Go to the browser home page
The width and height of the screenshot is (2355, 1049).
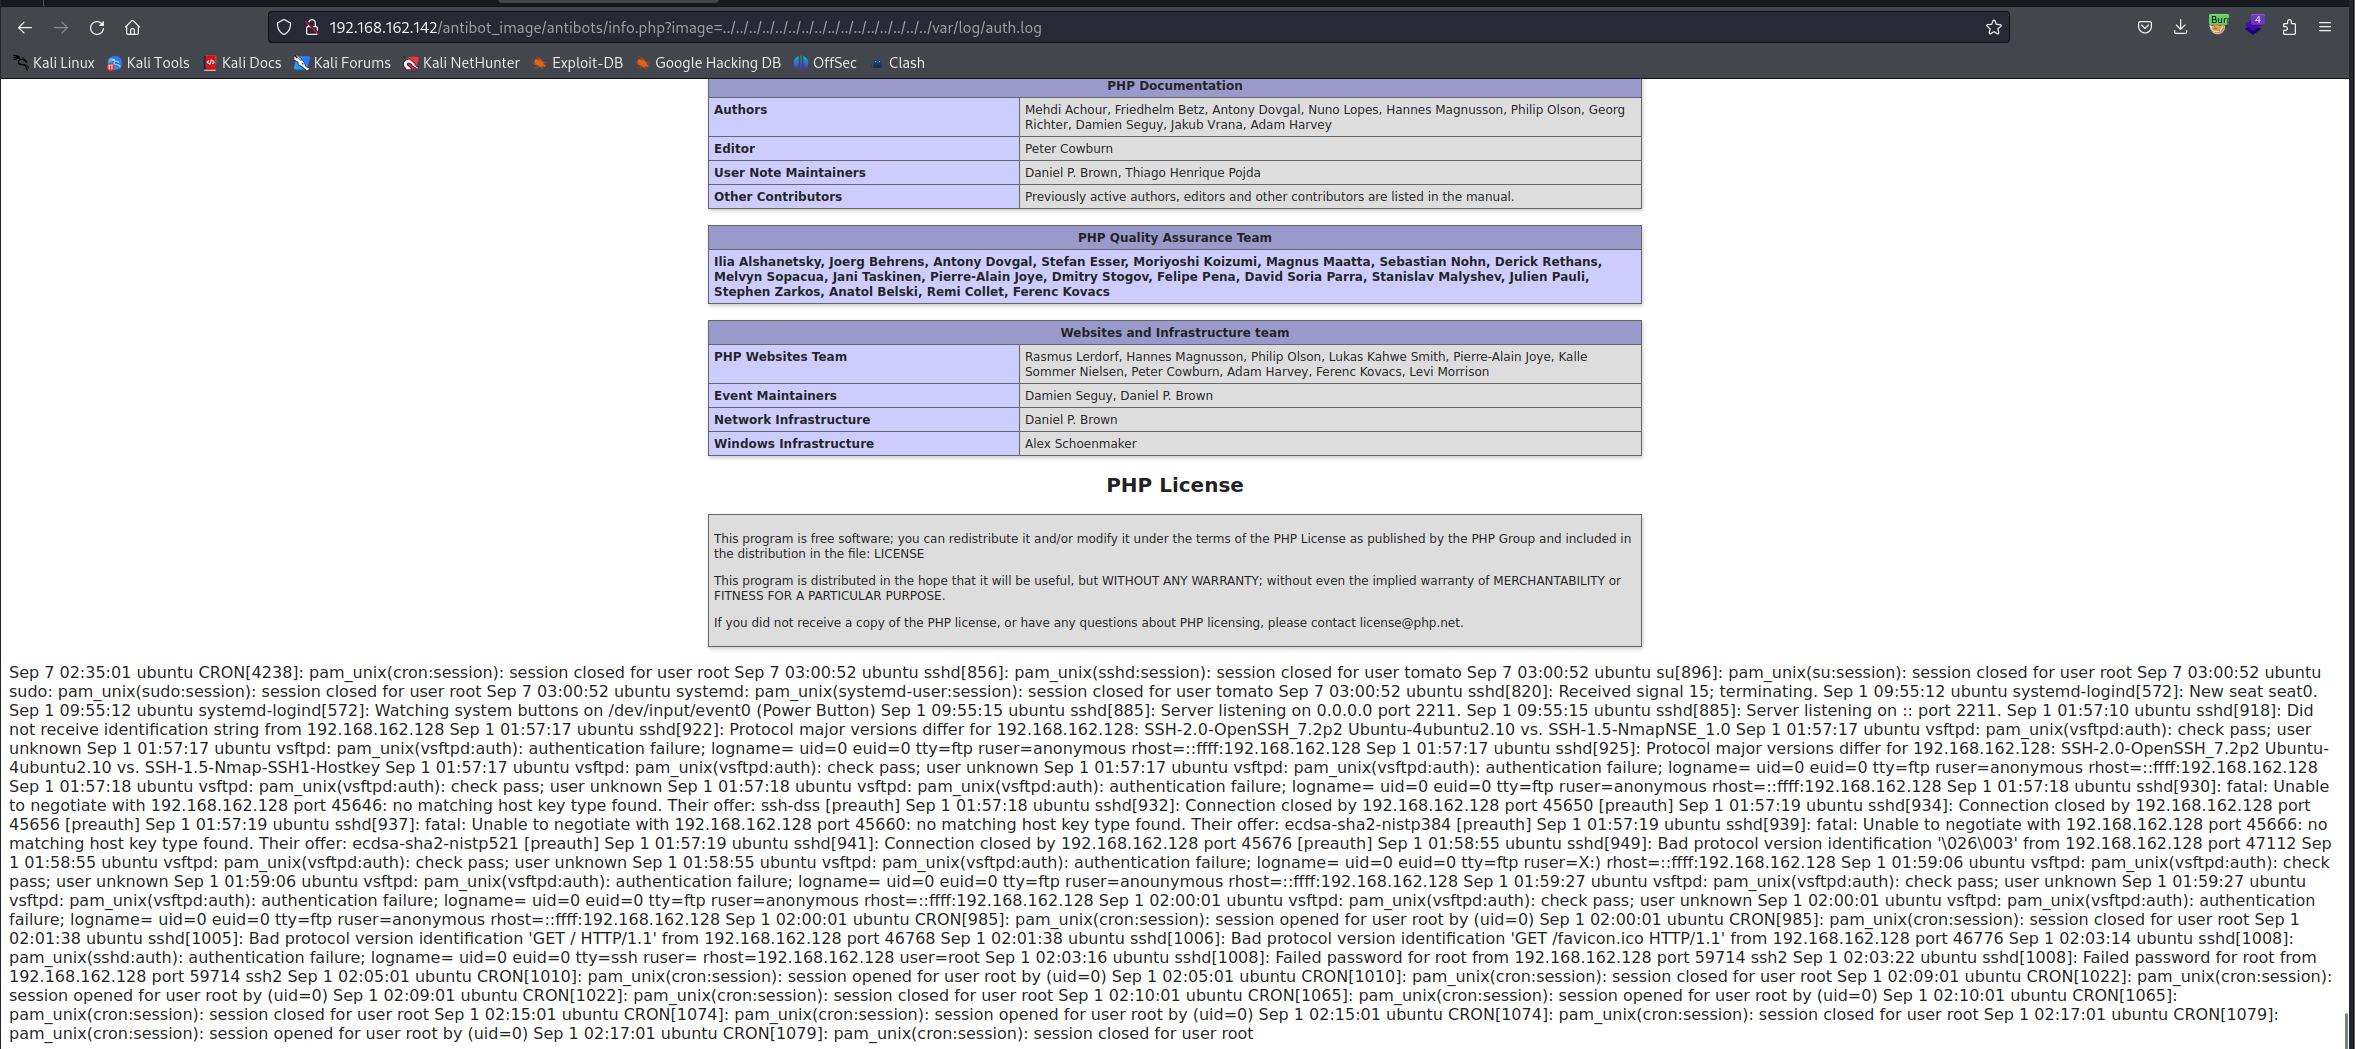132,28
